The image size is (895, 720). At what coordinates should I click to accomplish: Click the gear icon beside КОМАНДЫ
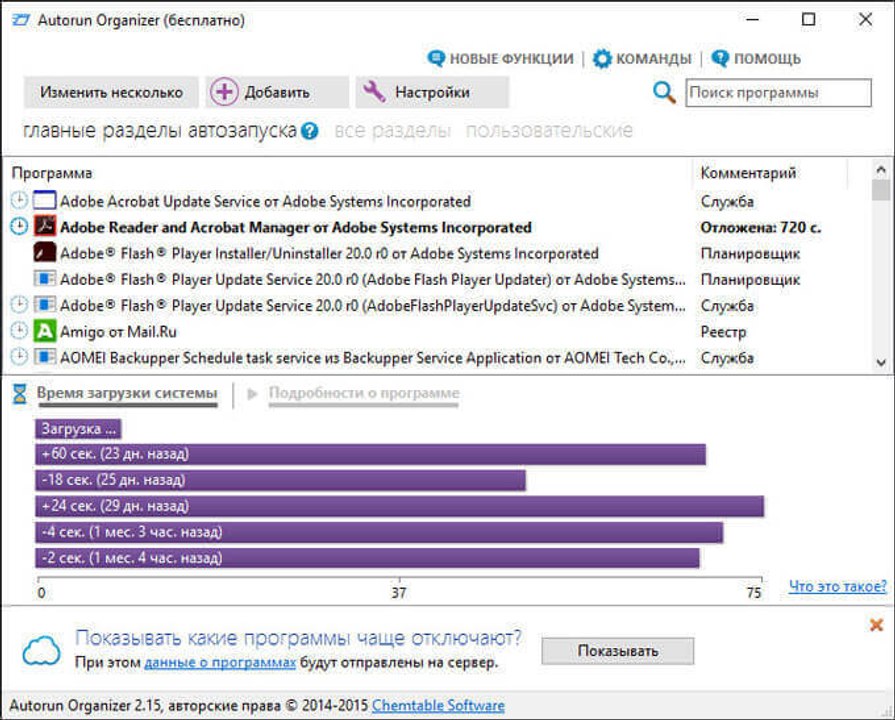[602, 58]
